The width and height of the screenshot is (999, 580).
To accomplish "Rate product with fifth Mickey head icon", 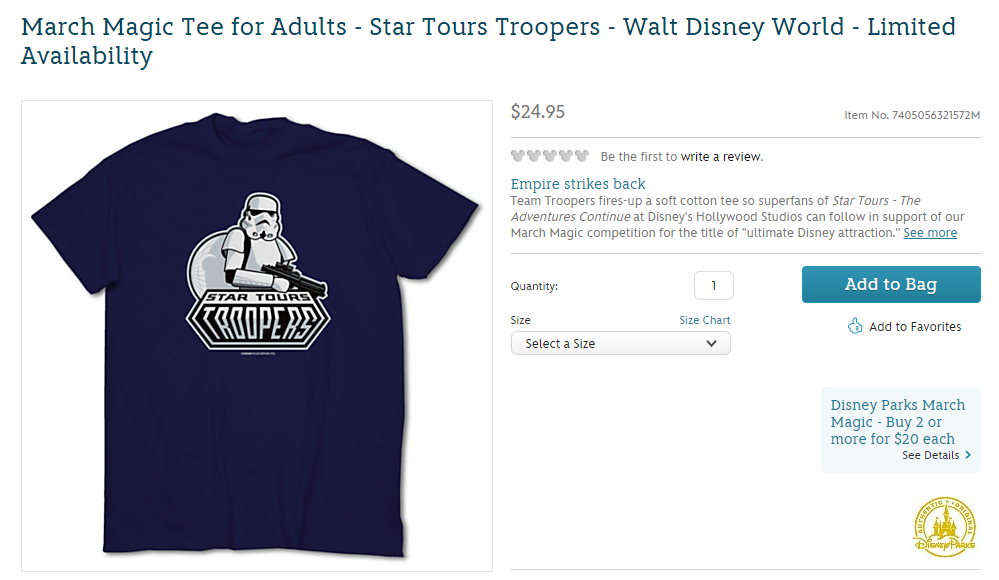I will click(x=580, y=156).
